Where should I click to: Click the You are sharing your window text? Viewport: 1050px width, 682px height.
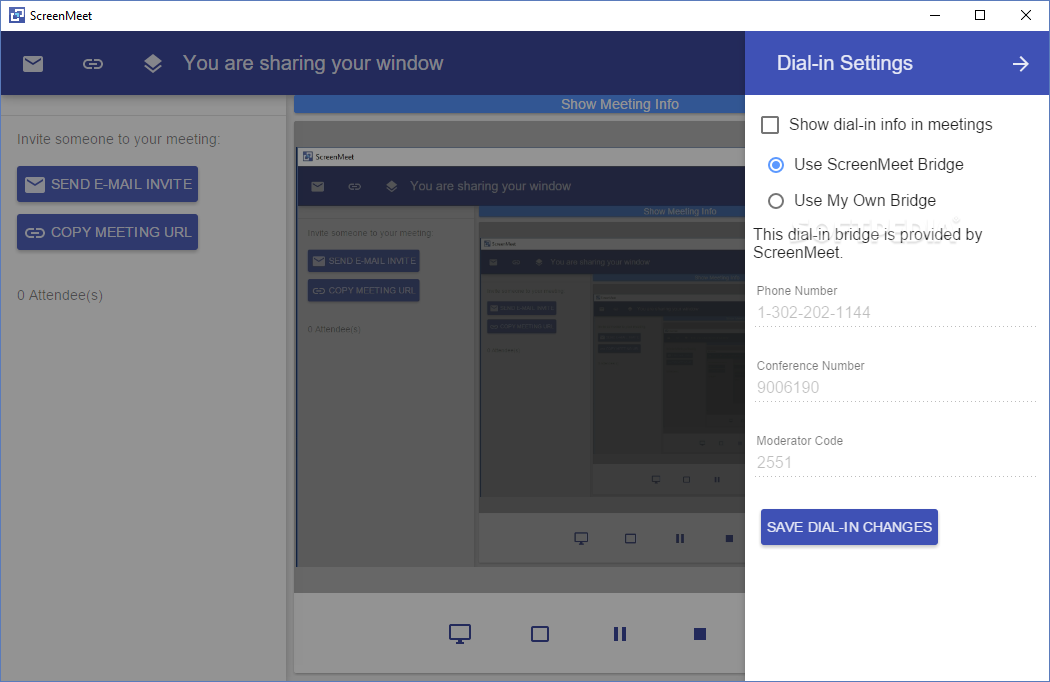pos(313,63)
